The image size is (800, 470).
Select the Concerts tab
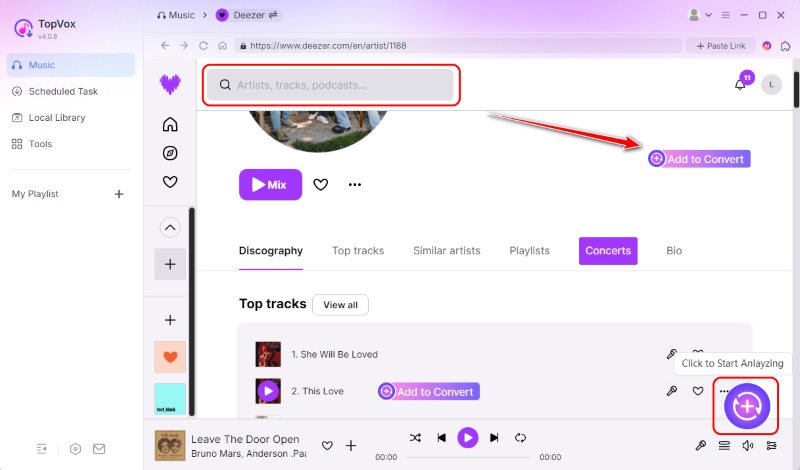(x=608, y=251)
